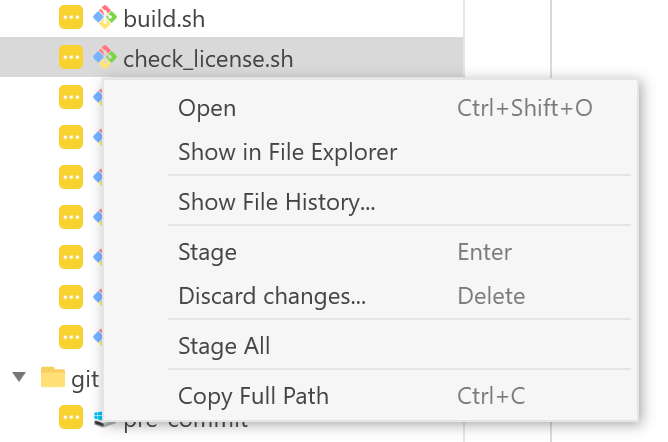Image resolution: width=668 pixels, height=442 pixels.
Task: Click the git file icon of check_license.sh
Action: point(104,57)
